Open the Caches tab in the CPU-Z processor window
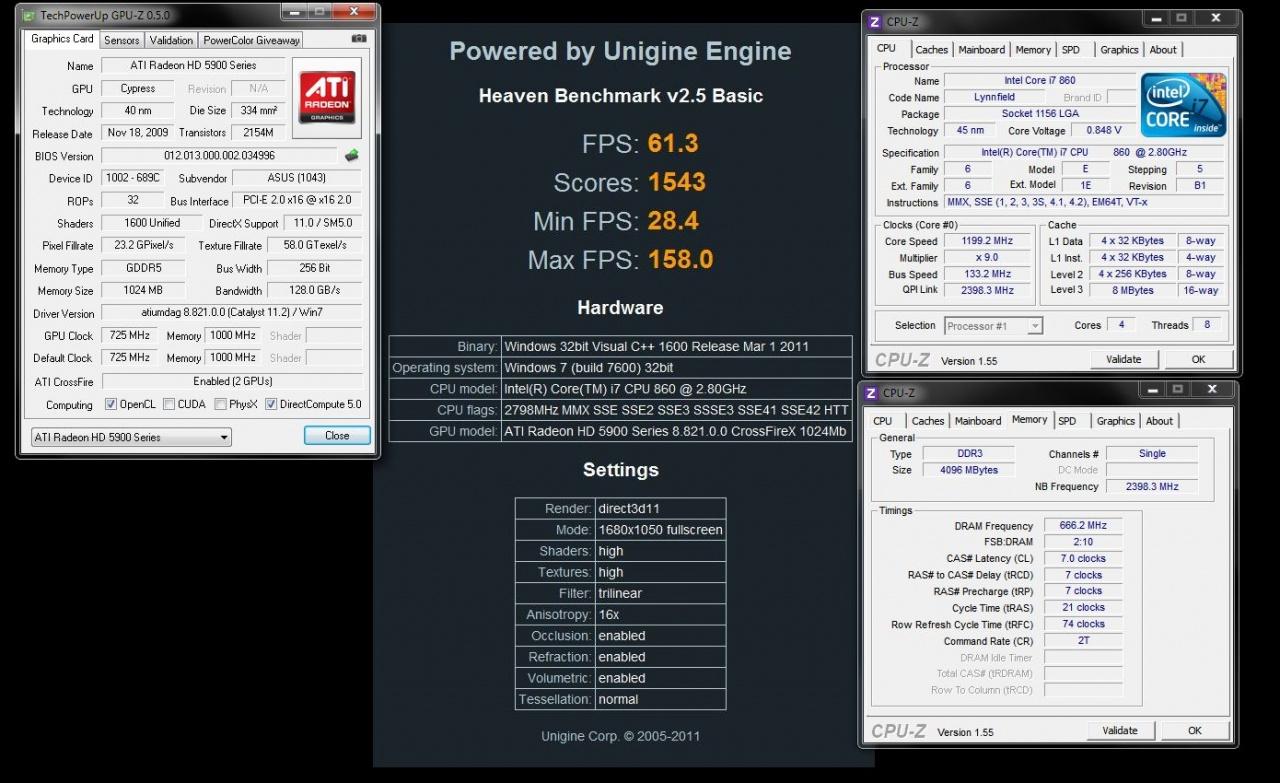 point(931,50)
